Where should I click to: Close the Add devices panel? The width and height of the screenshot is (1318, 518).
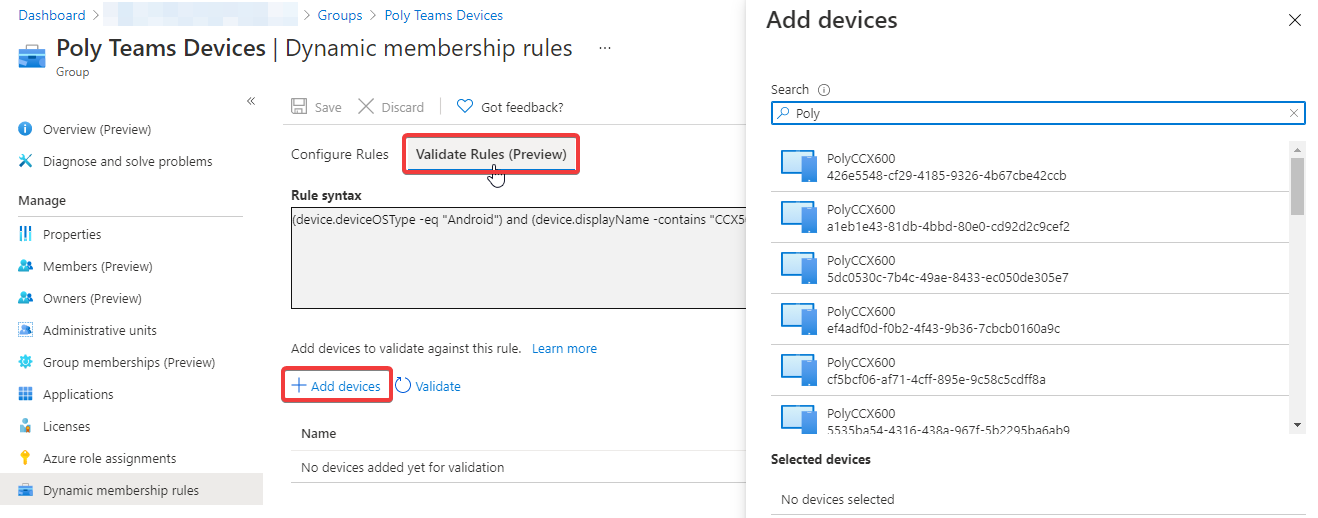click(1295, 20)
